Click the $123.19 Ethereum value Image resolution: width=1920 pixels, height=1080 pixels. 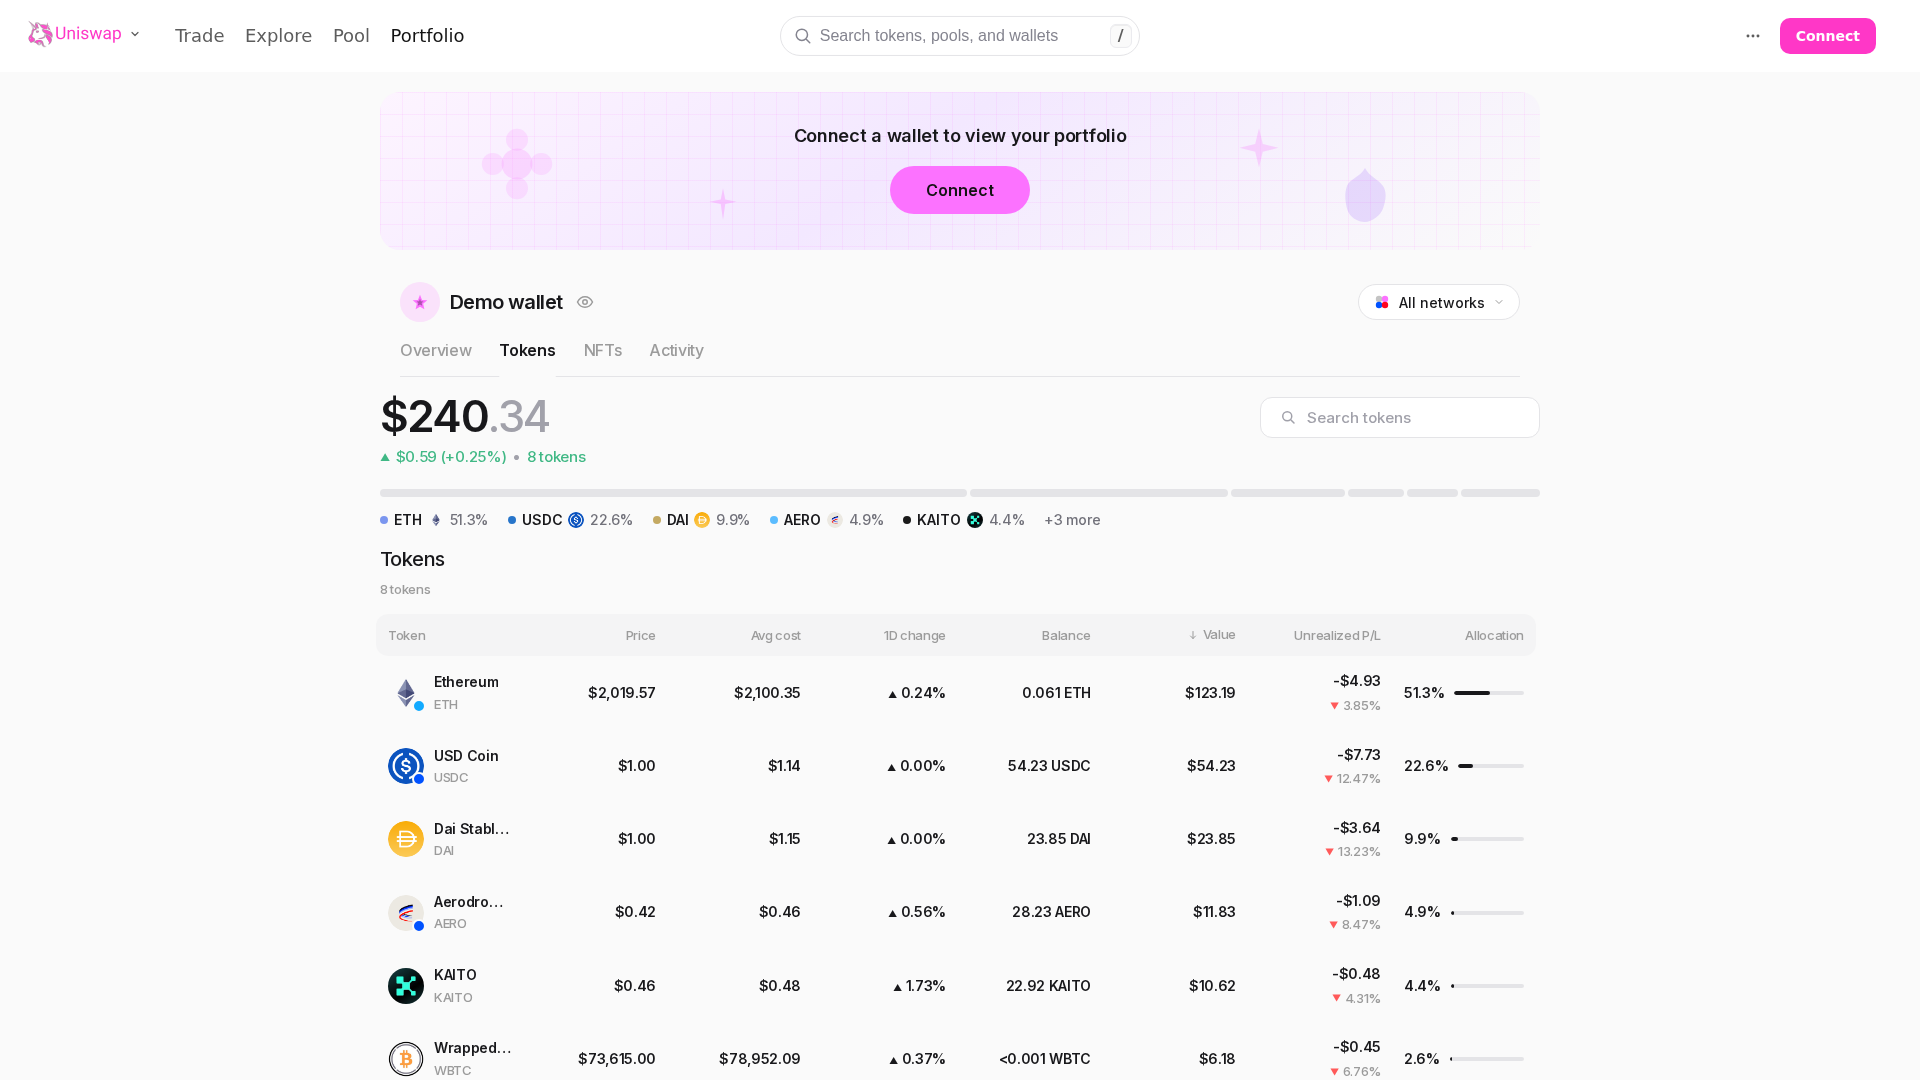1210,693
